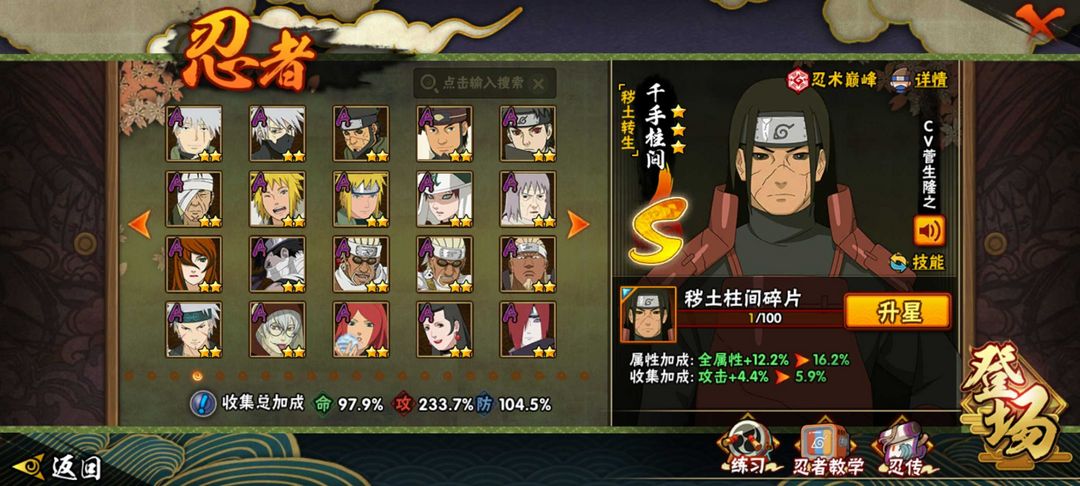The width and height of the screenshot is (1080, 486).
Task: Select the red-haired Kushina ninja portrait
Action: pyautogui.click(x=361, y=329)
